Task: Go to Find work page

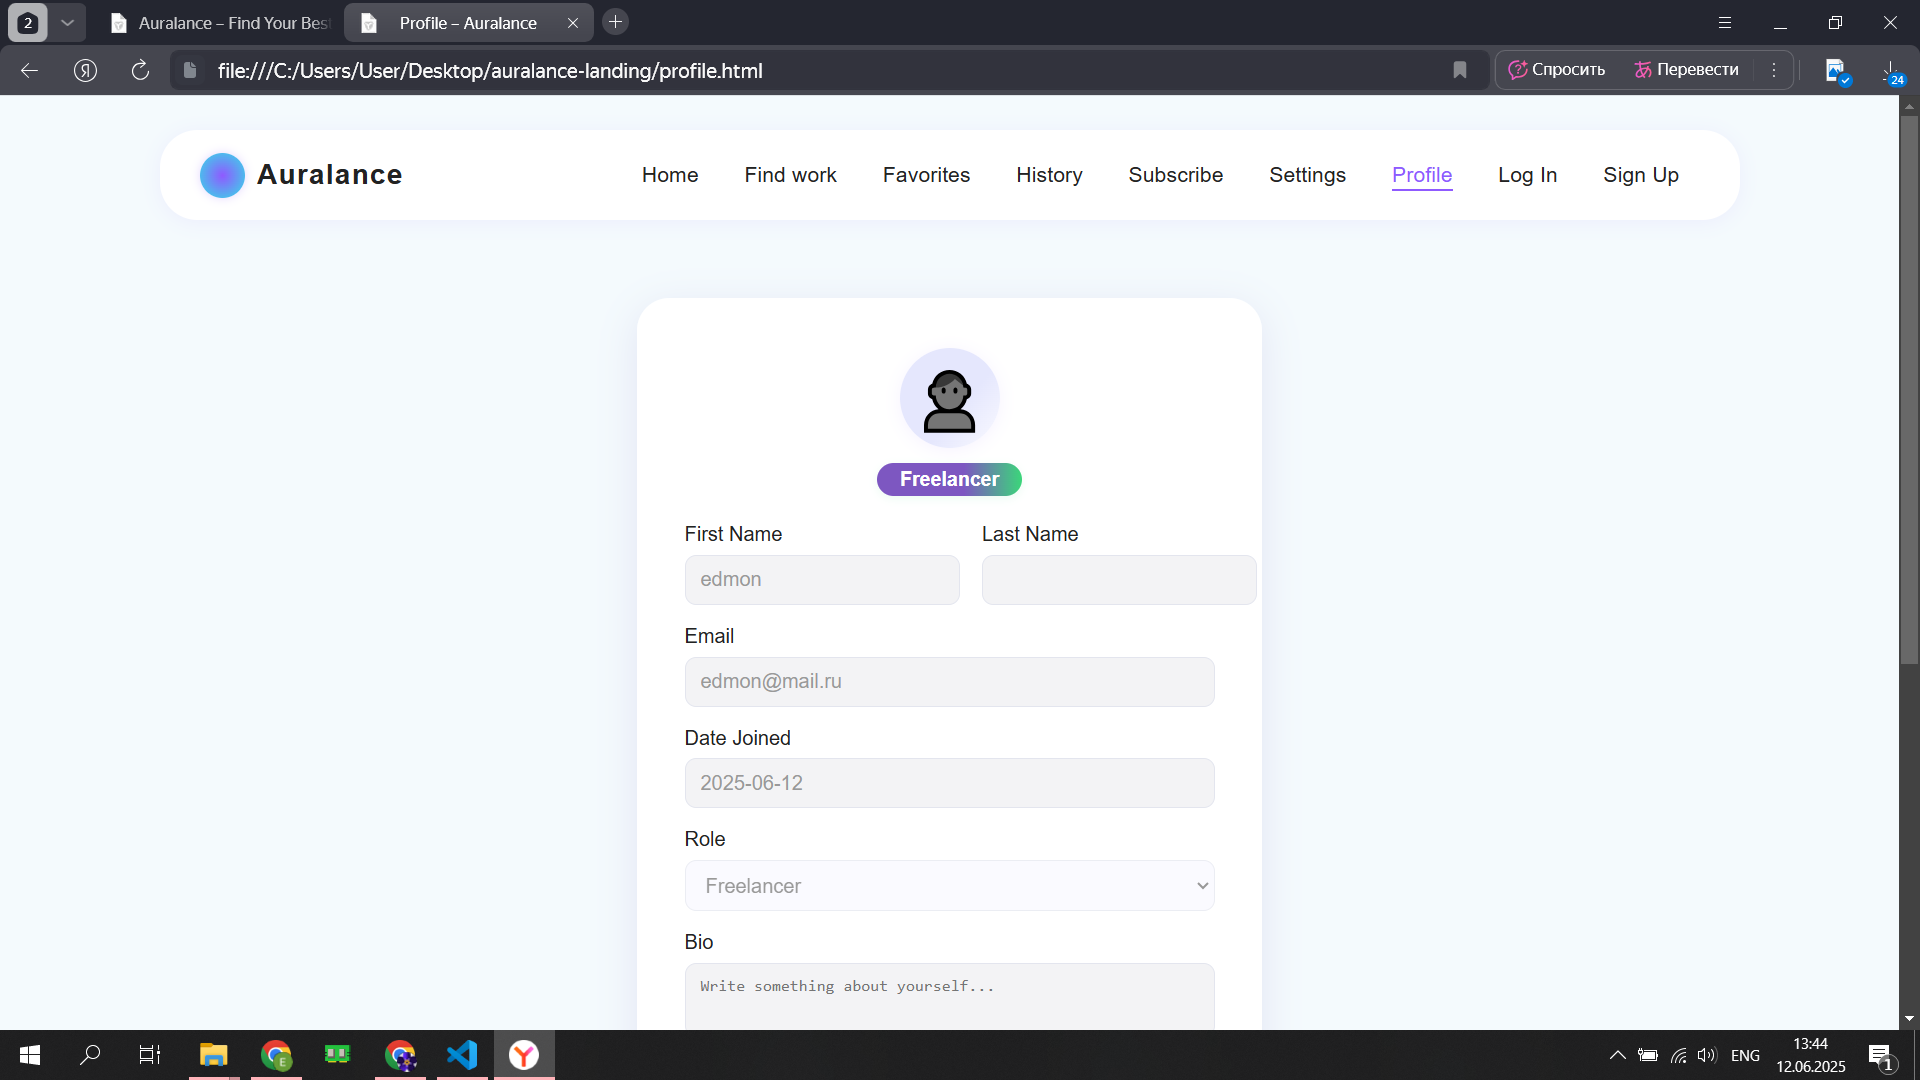Action: click(x=790, y=175)
